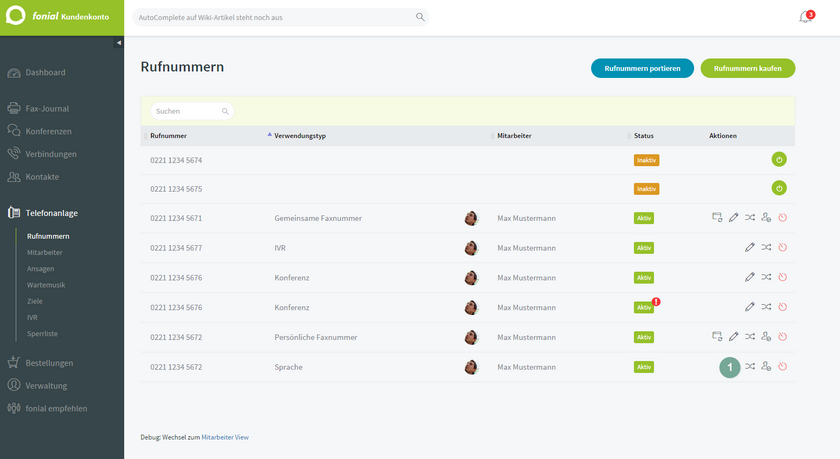Expand the Telefonanlage sidebar section
Image resolution: width=840 pixels, height=459 pixels.
[51, 213]
